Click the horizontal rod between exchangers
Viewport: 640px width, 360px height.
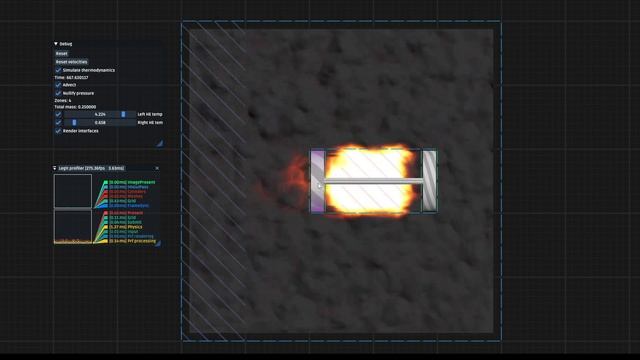[x=373, y=181]
